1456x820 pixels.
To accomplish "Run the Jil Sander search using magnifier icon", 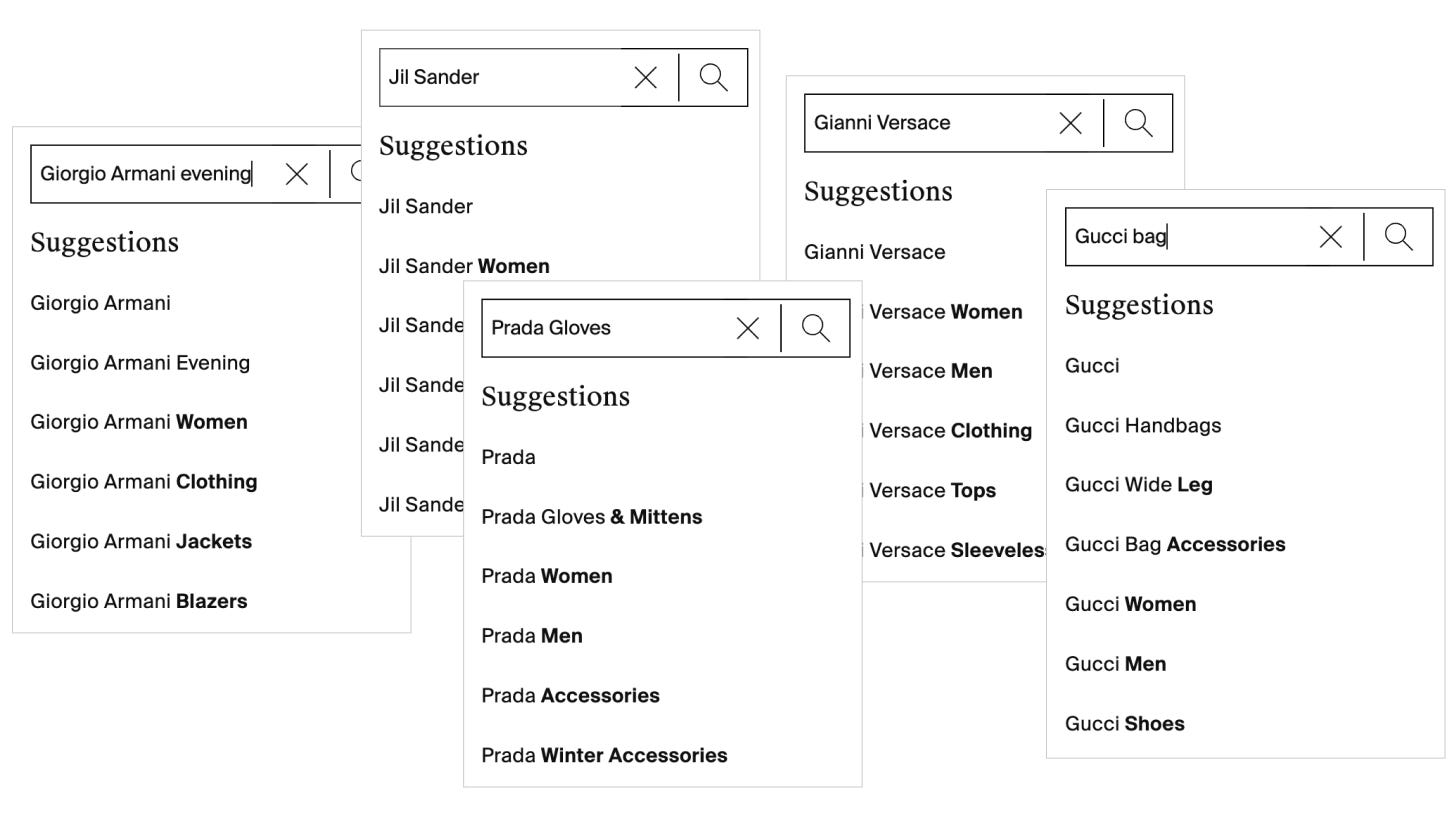I will pos(713,78).
